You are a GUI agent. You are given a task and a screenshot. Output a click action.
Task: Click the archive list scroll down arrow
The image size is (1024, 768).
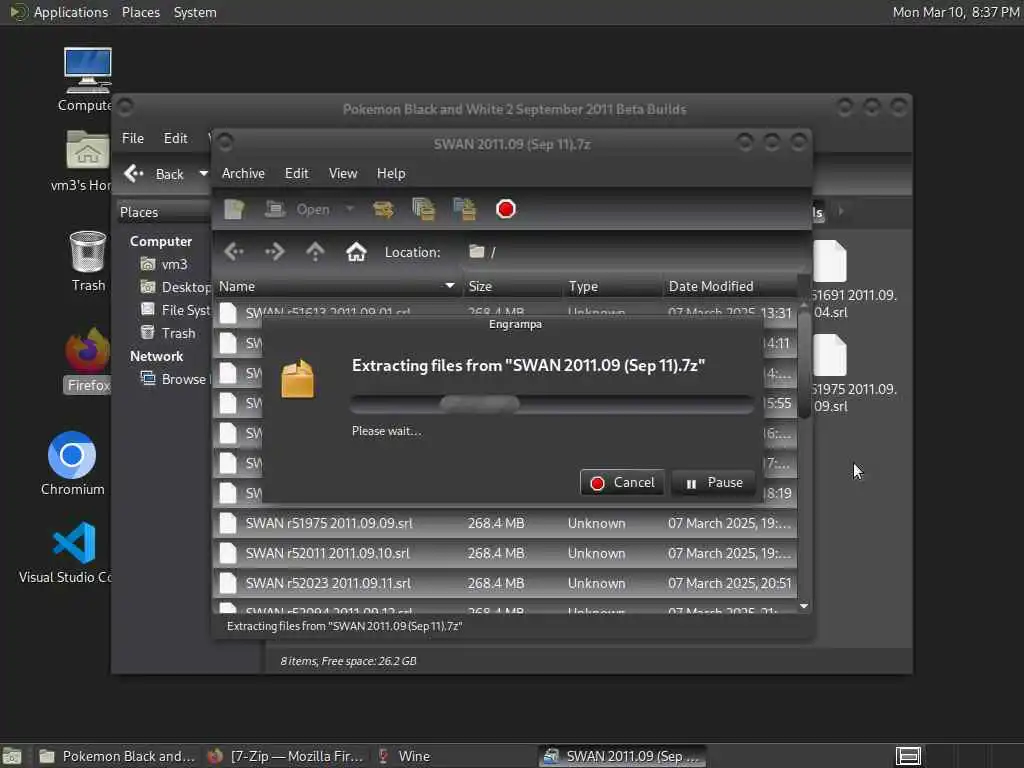804,606
